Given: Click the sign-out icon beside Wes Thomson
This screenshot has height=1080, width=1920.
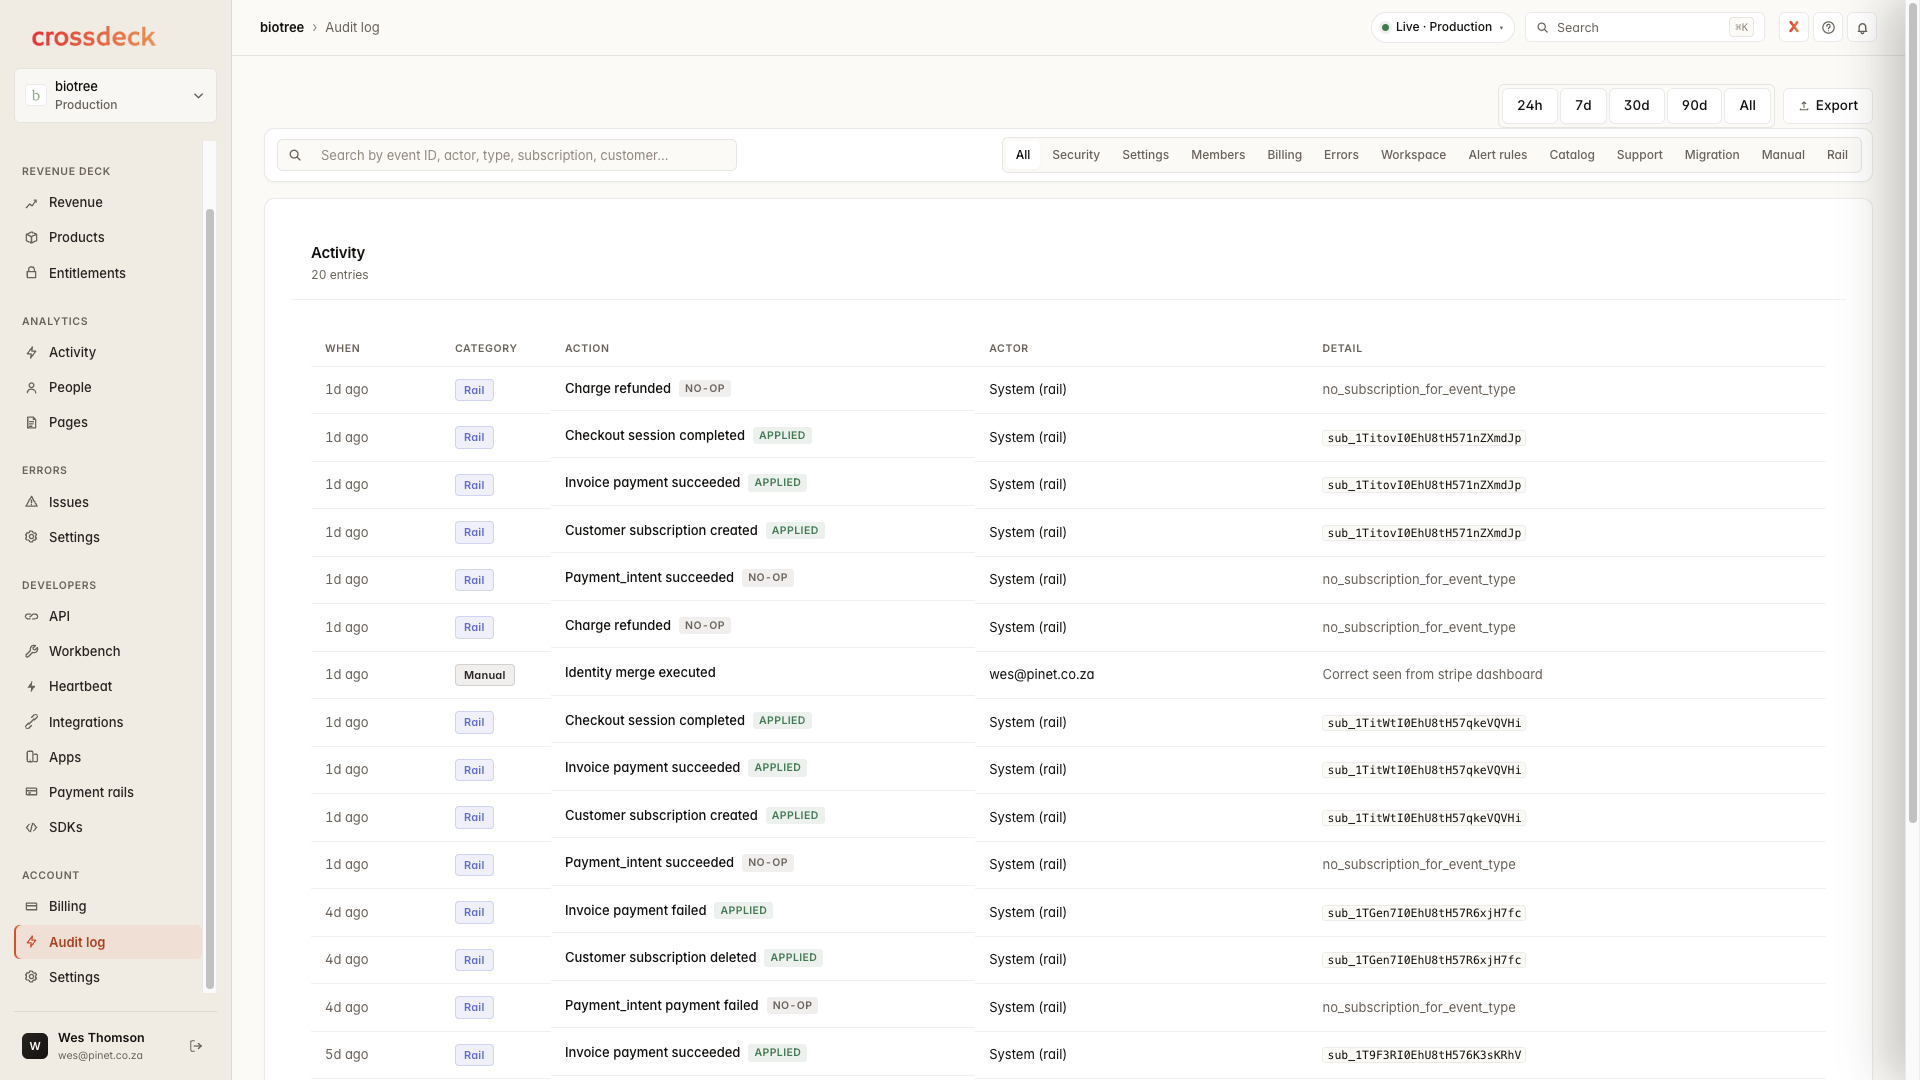Looking at the screenshot, I should click(196, 1046).
